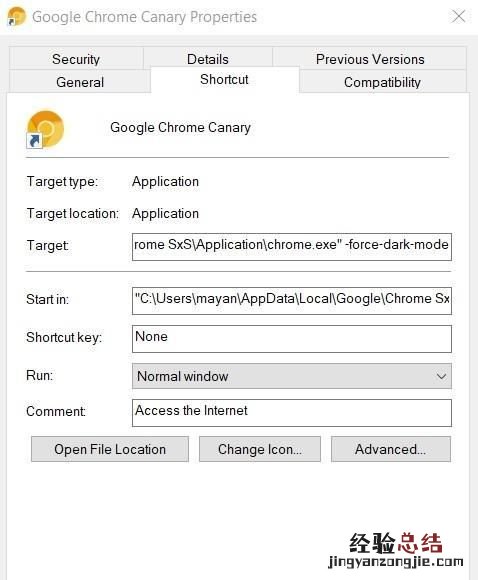Click the Change Icon button
Image resolution: width=478 pixels, height=580 pixels.
(260, 449)
